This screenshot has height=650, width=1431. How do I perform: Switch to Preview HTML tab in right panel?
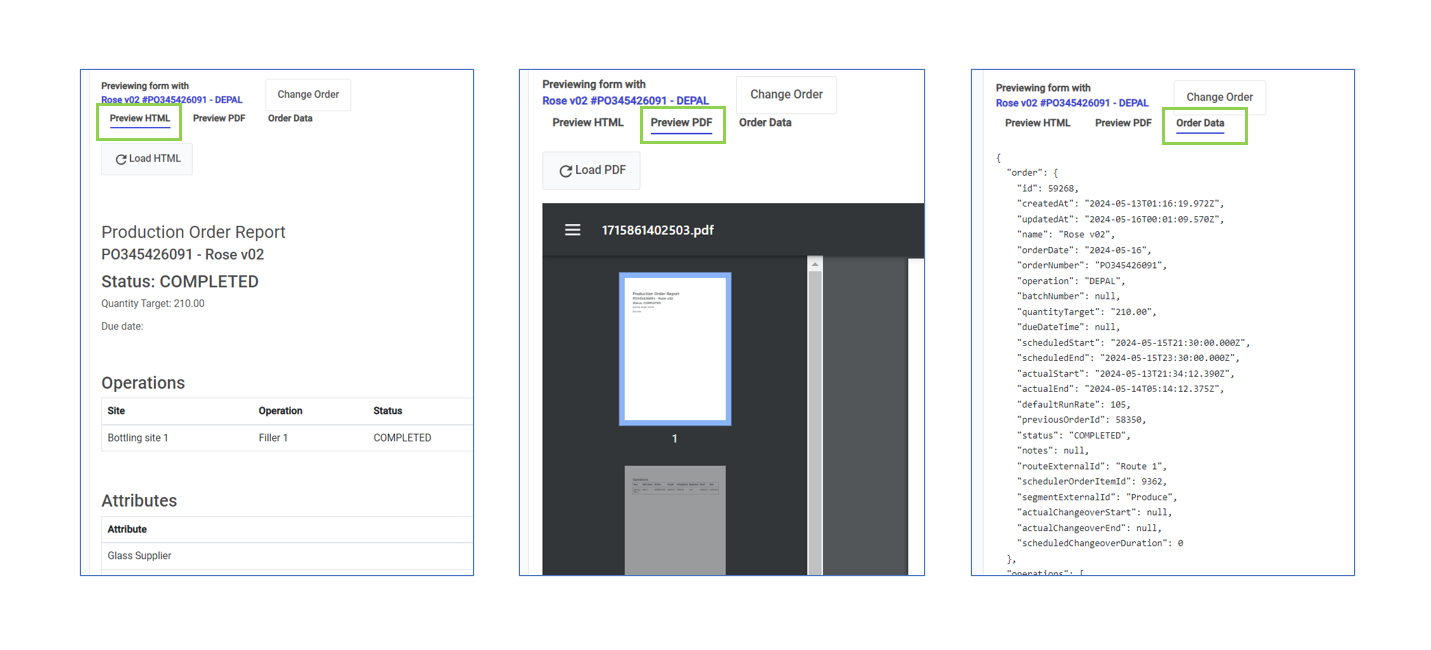tap(1037, 123)
